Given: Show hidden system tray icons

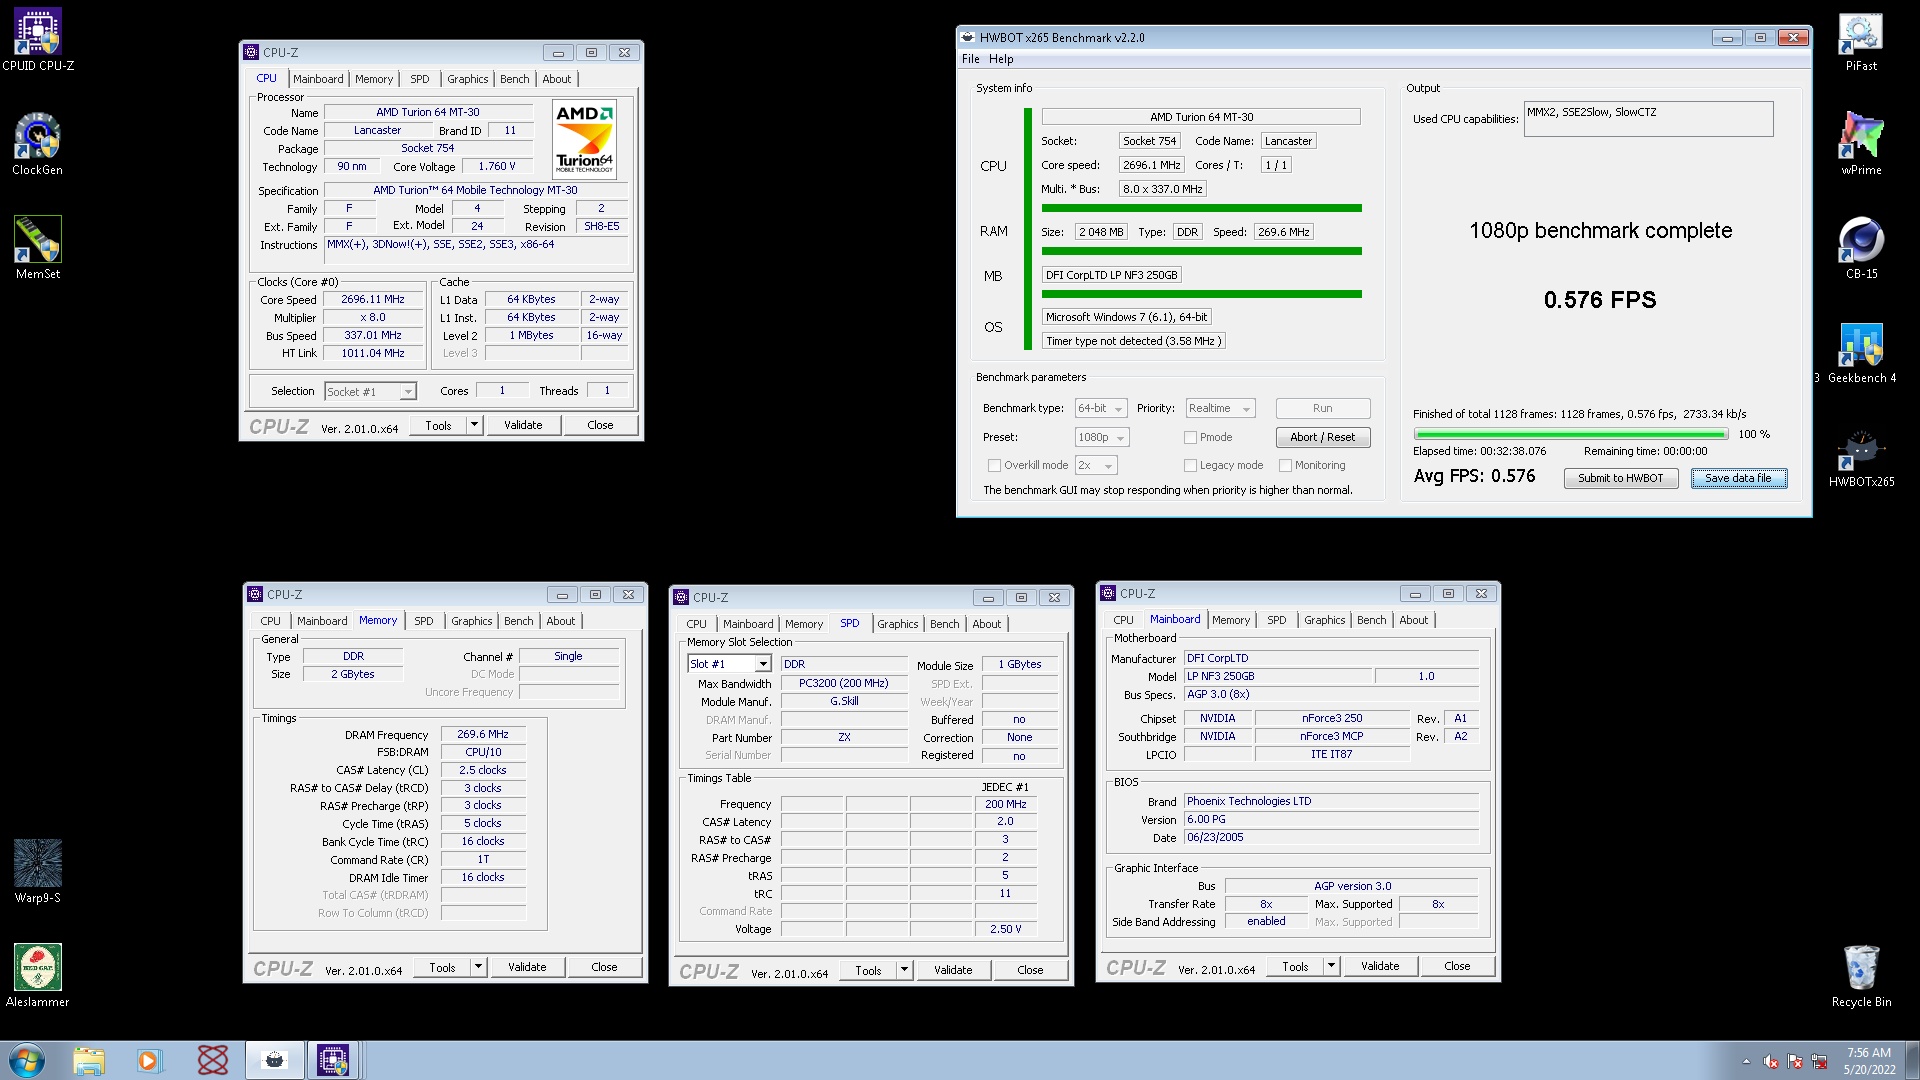Looking at the screenshot, I should click(x=1746, y=1062).
